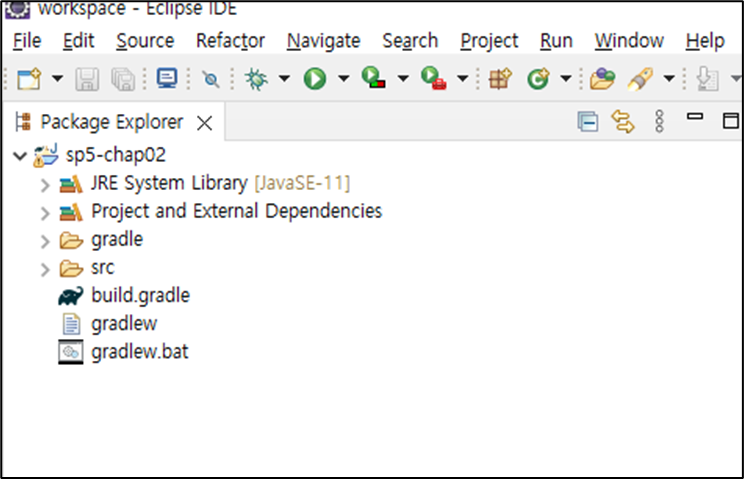
Task: Click the Search flashlight icon
Action: click(640, 79)
